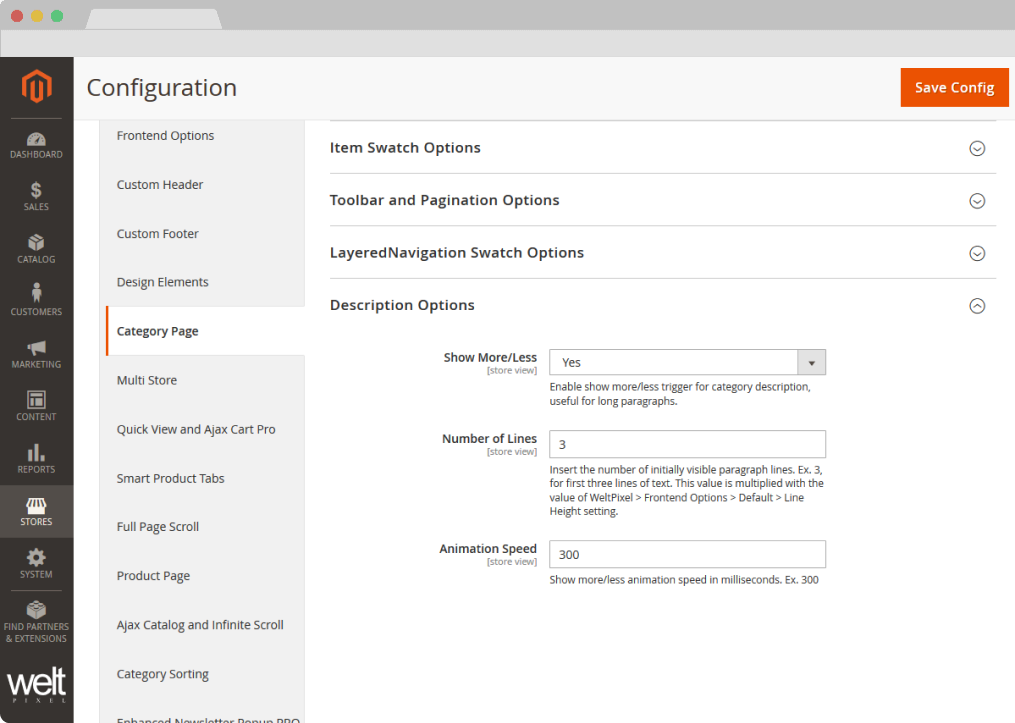1015x723 pixels.
Task: Click the Save Config button
Action: tap(954, 87)
